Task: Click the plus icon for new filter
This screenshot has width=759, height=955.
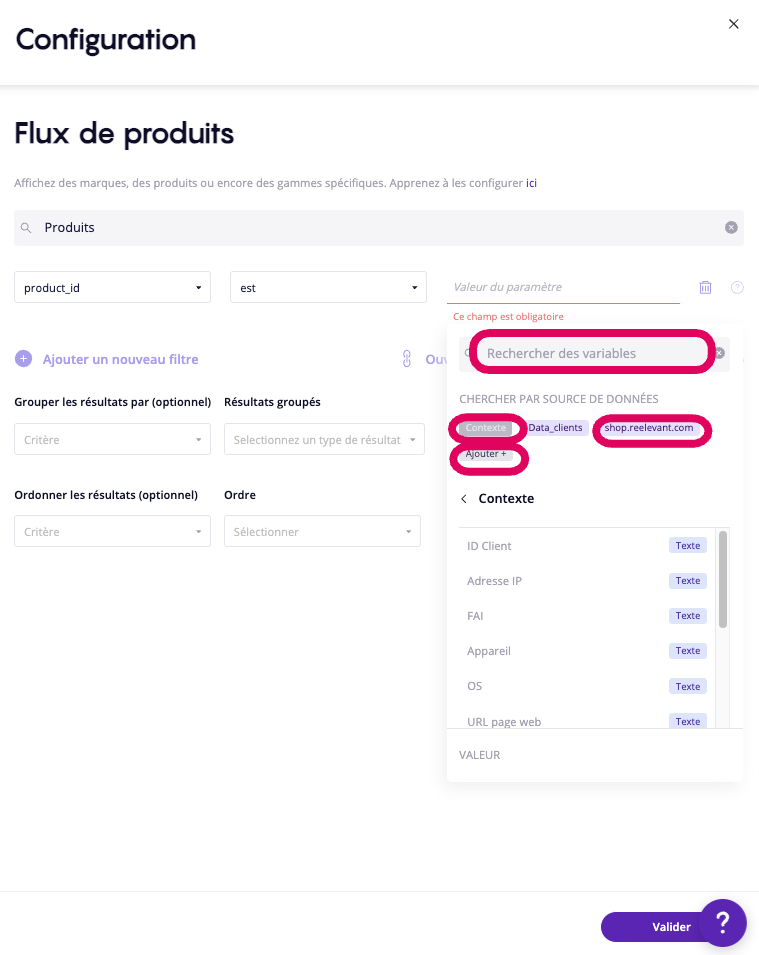Action: pyautogui.click(x=23, y=359)
